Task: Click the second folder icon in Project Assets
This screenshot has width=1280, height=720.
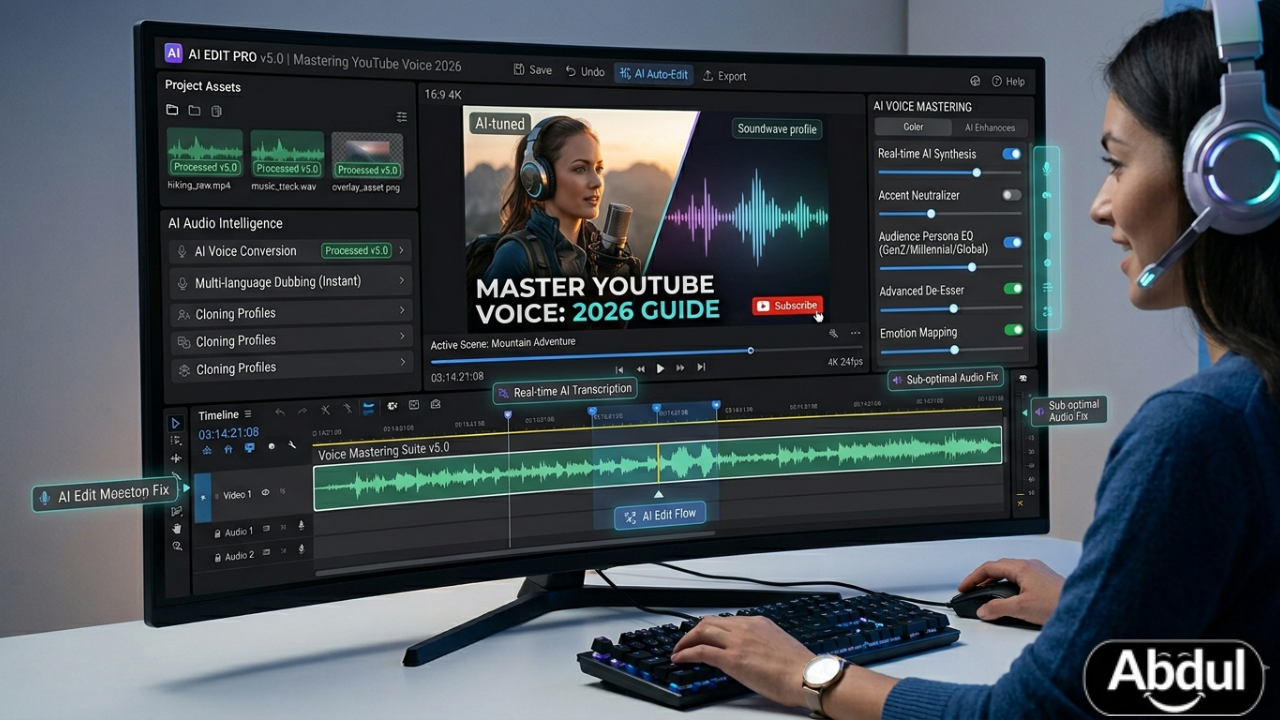Action: [194, 110]
